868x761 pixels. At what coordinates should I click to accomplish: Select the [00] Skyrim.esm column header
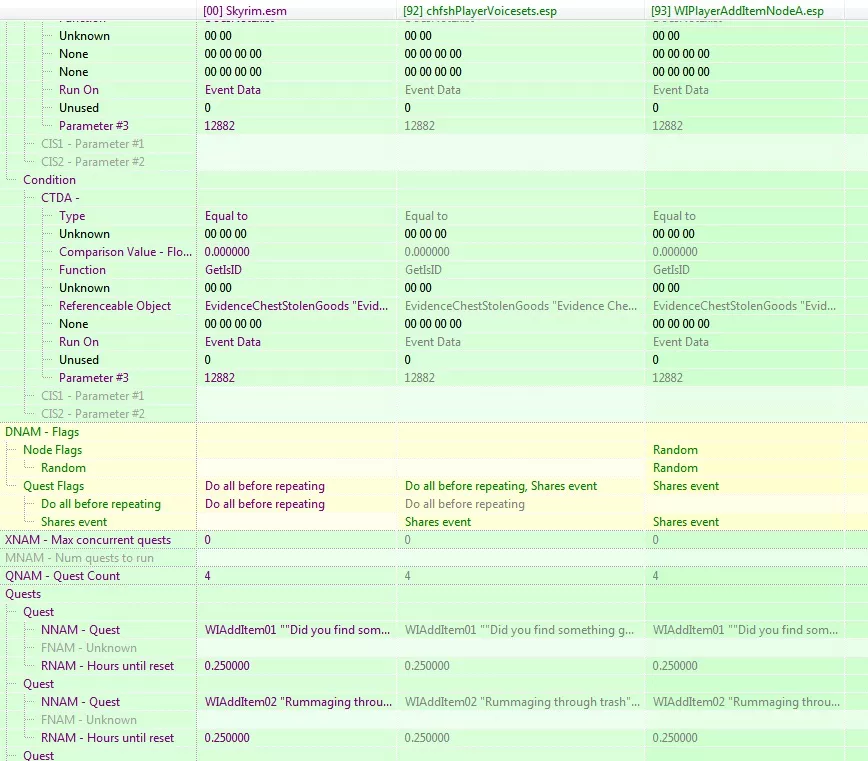click(245, 11)
